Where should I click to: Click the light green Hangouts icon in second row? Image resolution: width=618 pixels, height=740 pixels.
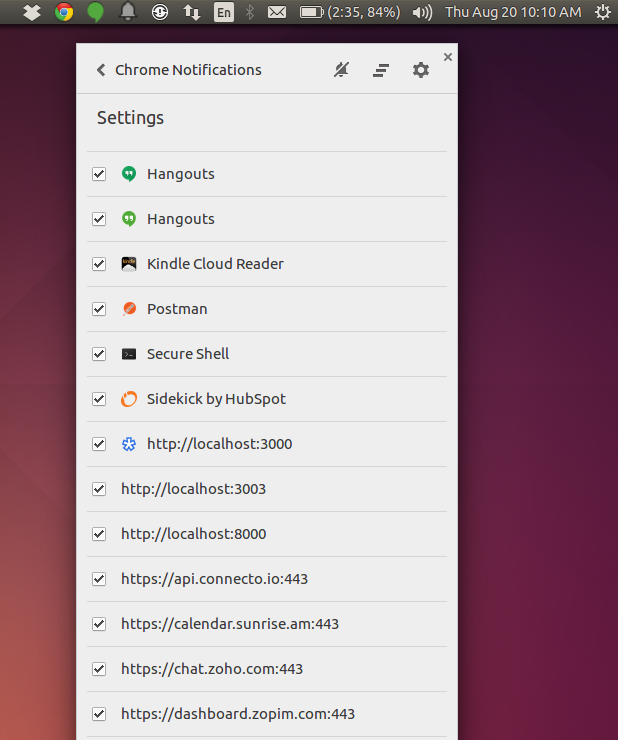129,219
